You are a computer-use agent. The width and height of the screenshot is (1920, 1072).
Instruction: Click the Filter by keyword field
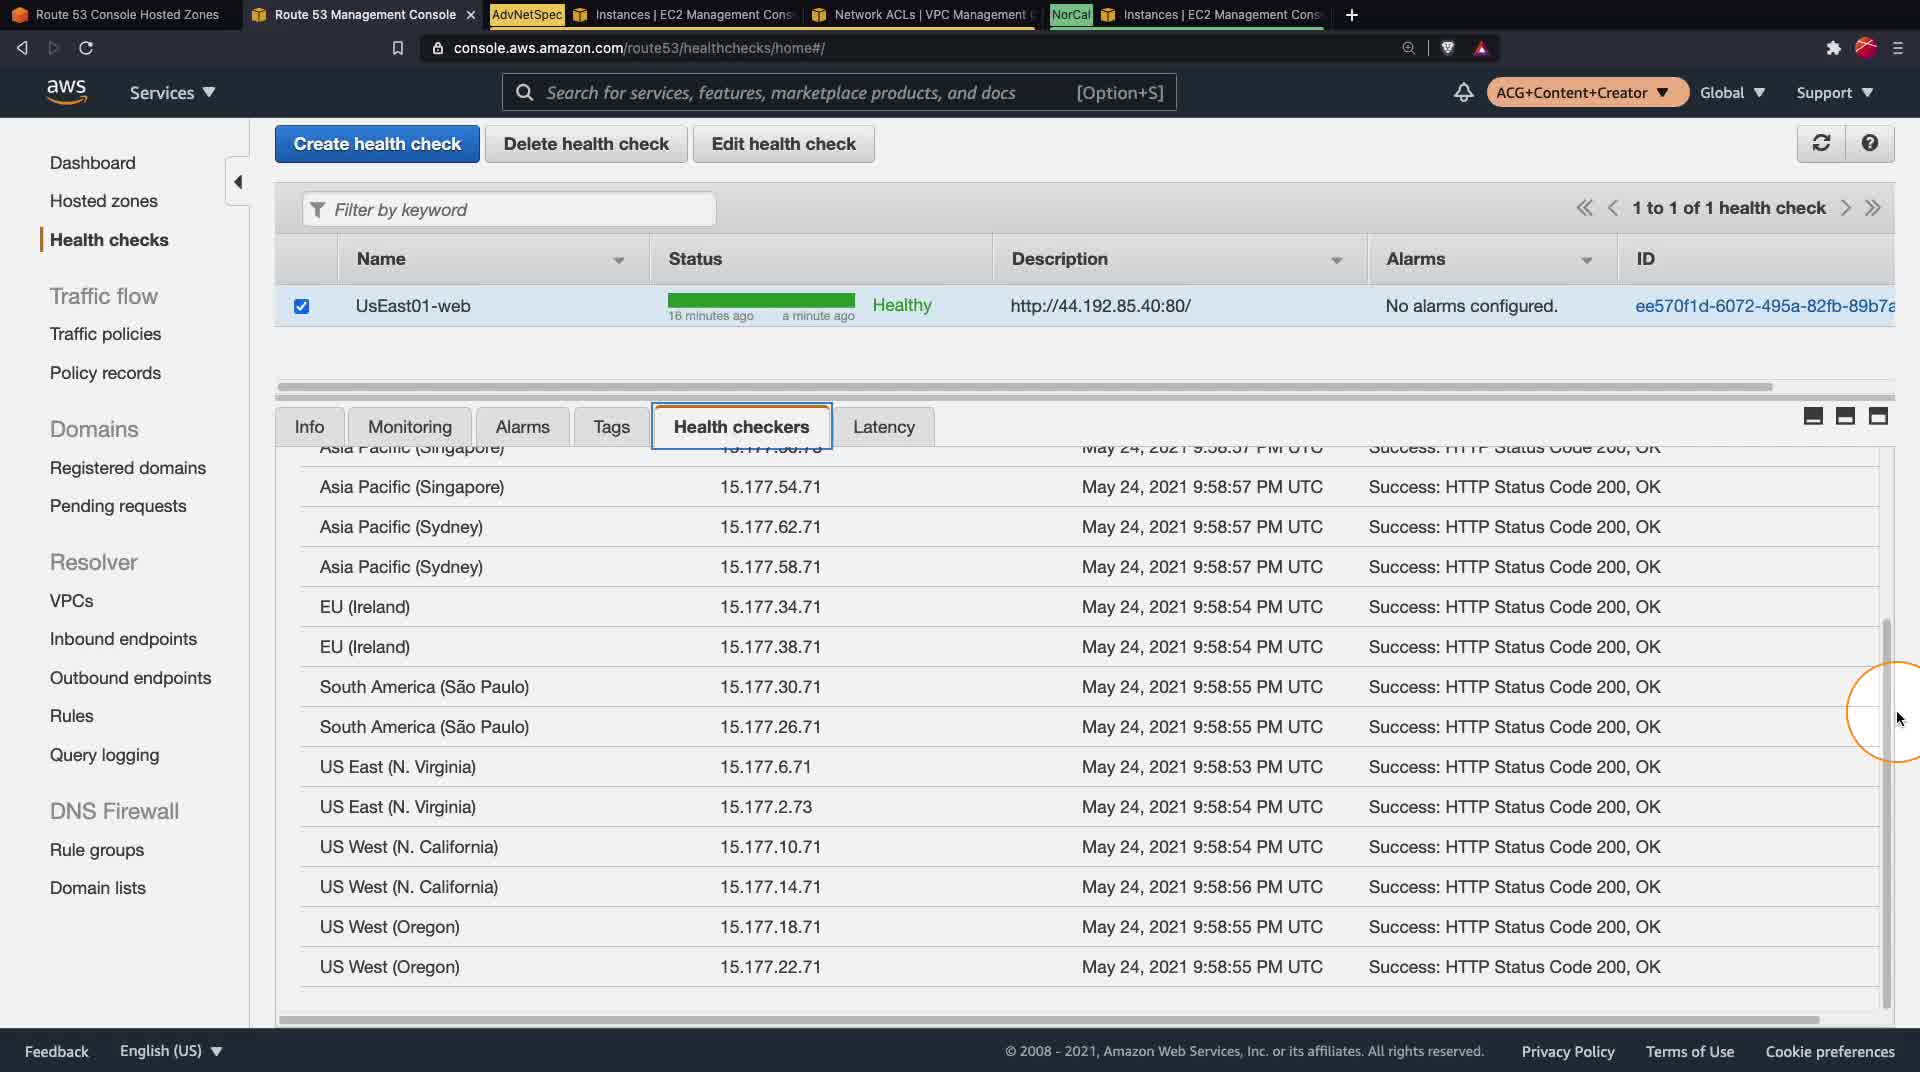click(509, 209)
